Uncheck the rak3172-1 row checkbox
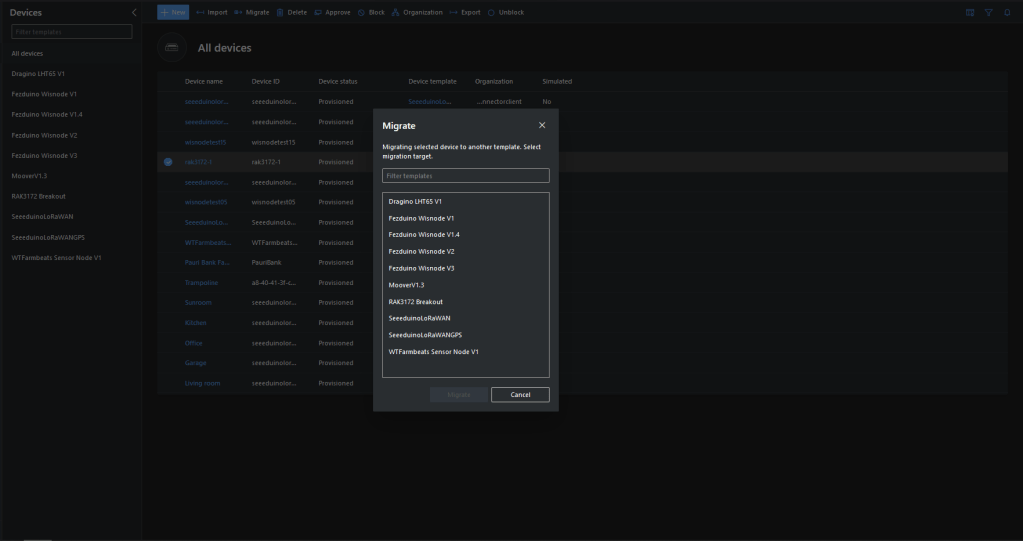1023x541 pixels. coord(168,162)
